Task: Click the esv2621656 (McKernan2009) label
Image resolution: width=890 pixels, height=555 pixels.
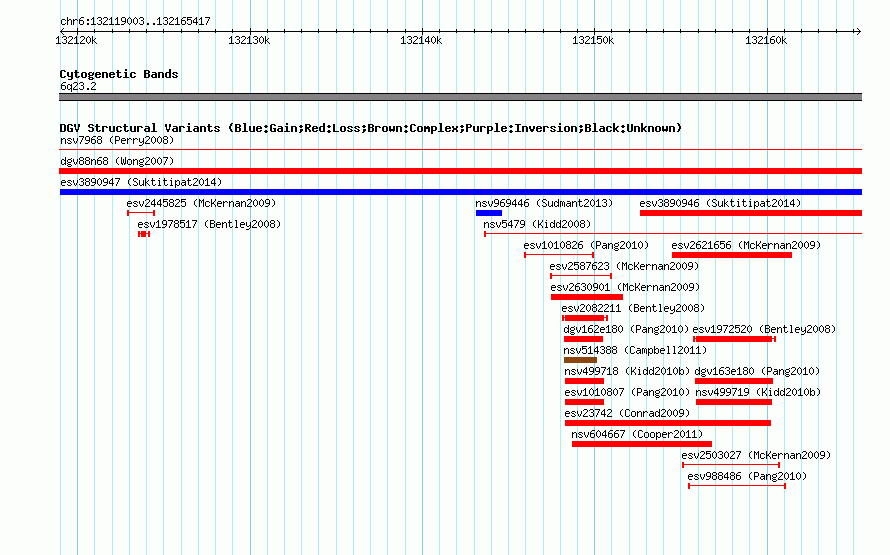Action: tap(746, 245)
